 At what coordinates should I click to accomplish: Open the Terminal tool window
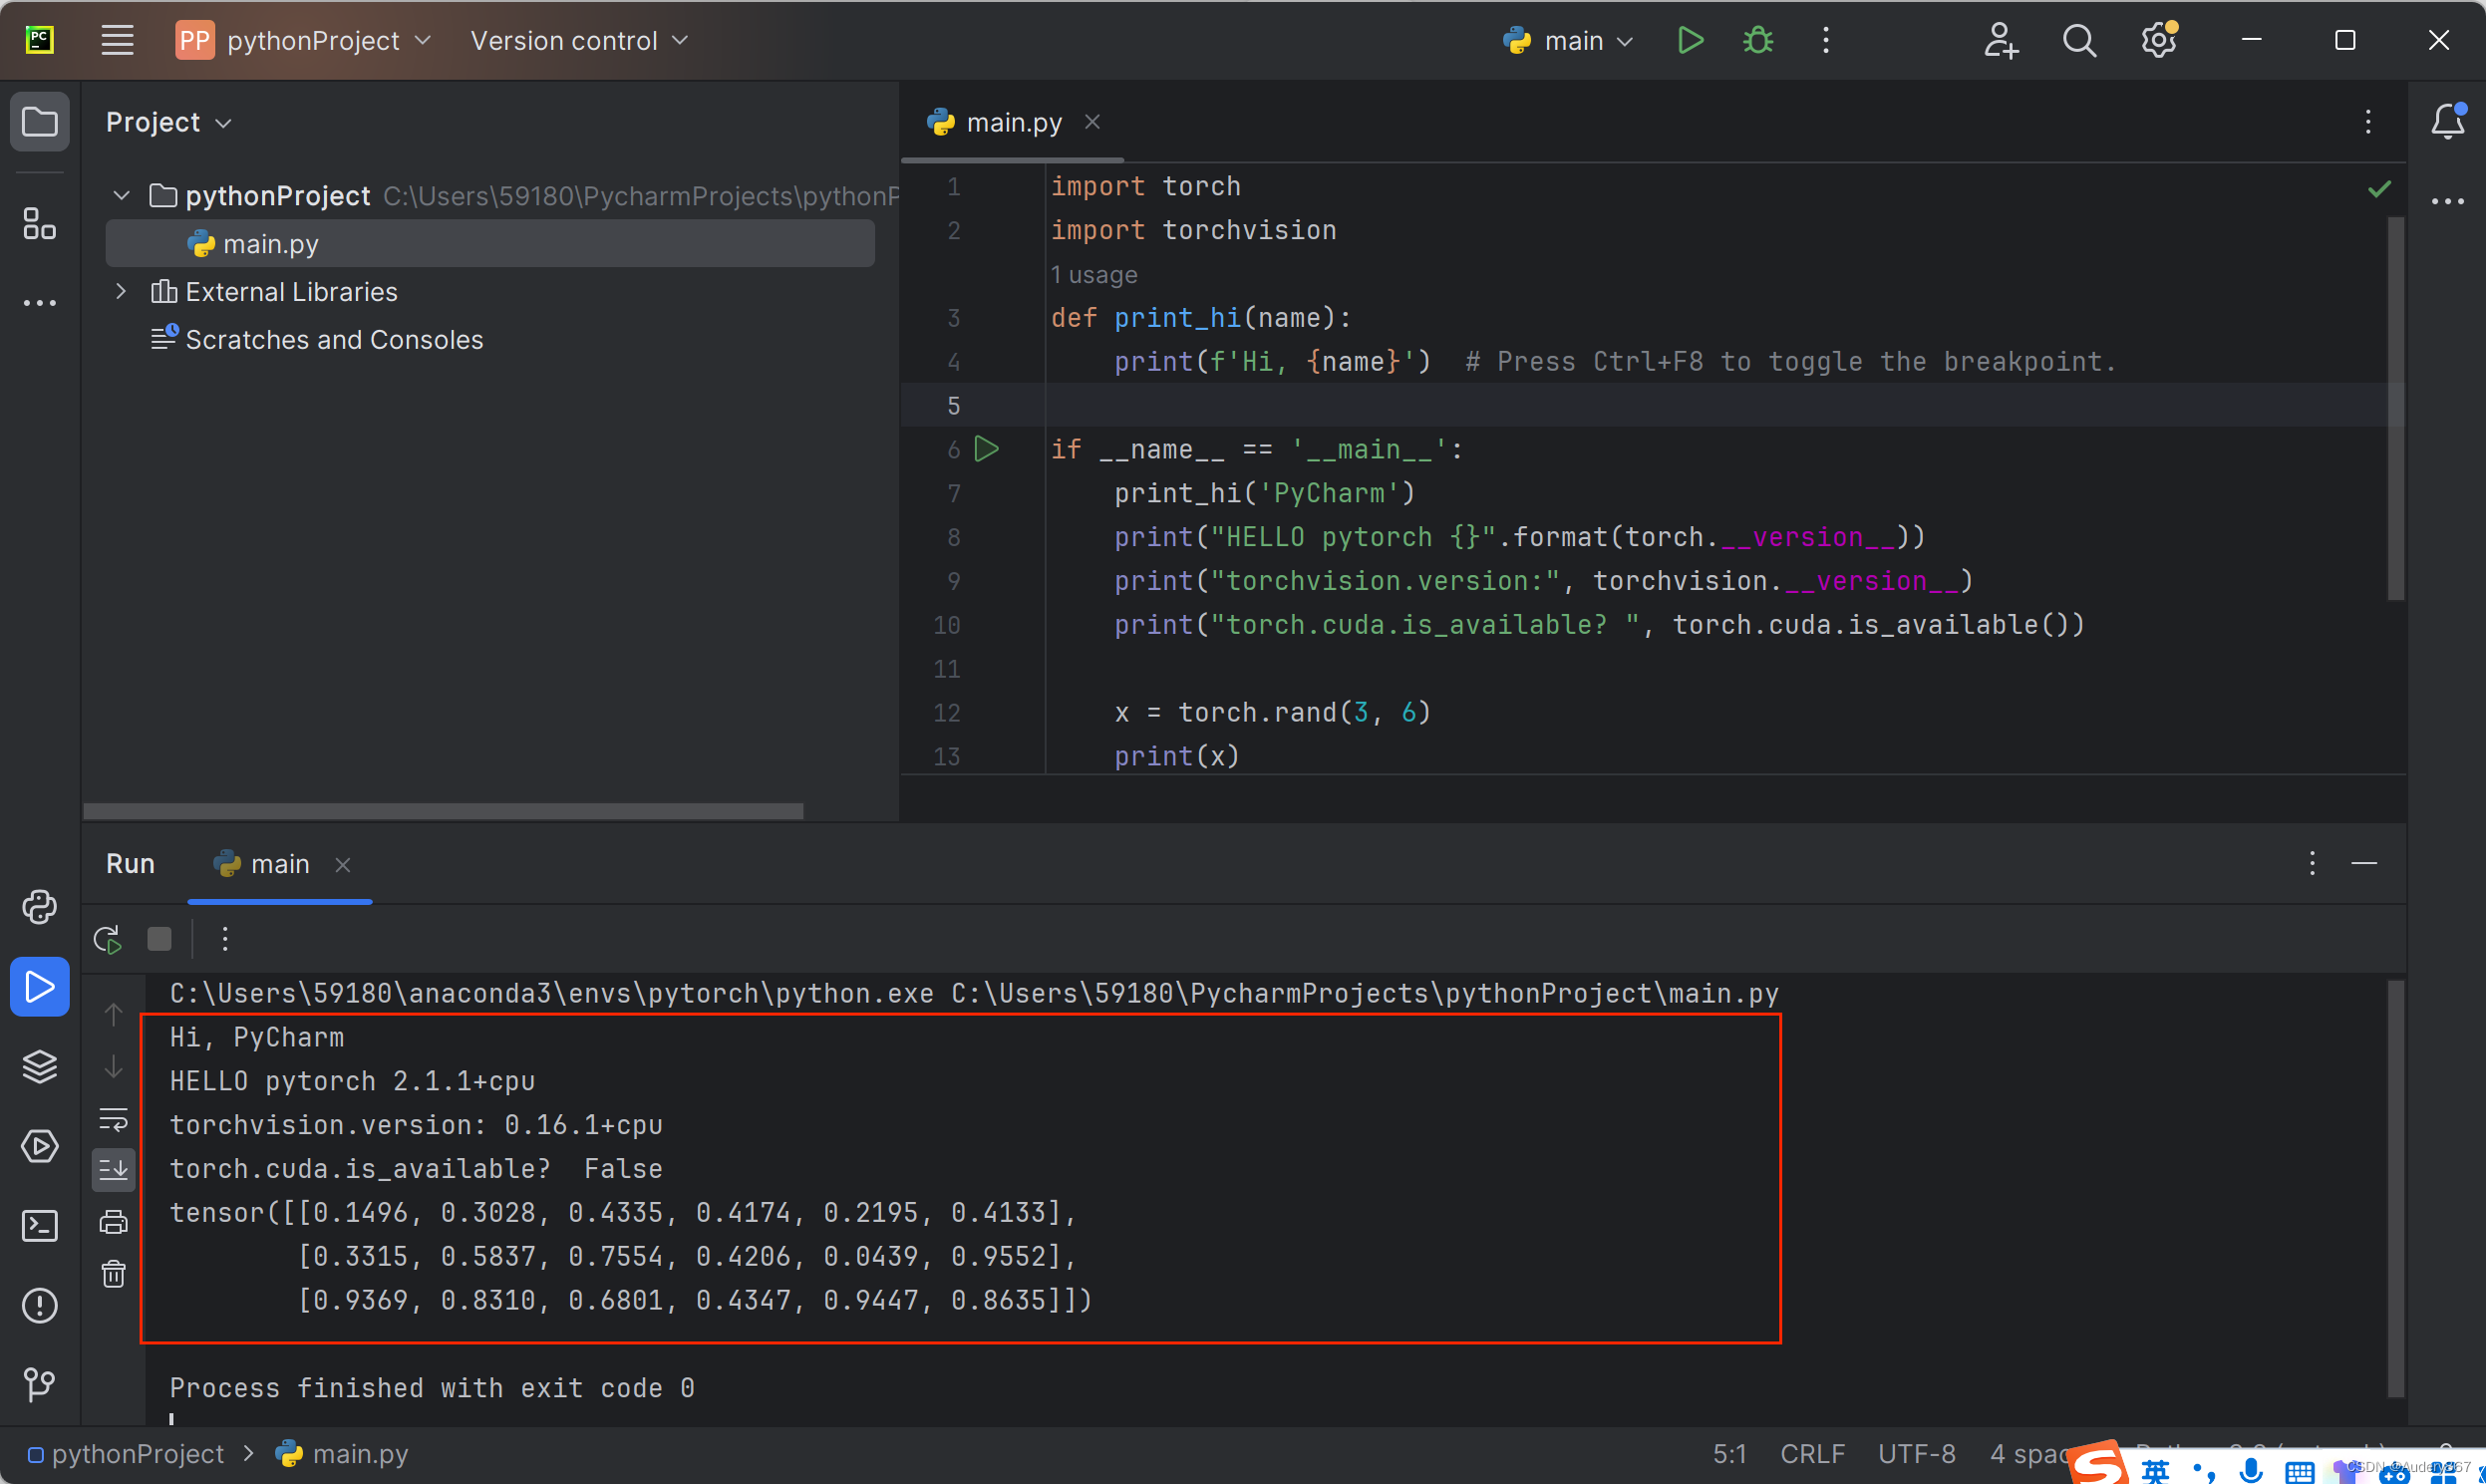(x=40, y=1225)
